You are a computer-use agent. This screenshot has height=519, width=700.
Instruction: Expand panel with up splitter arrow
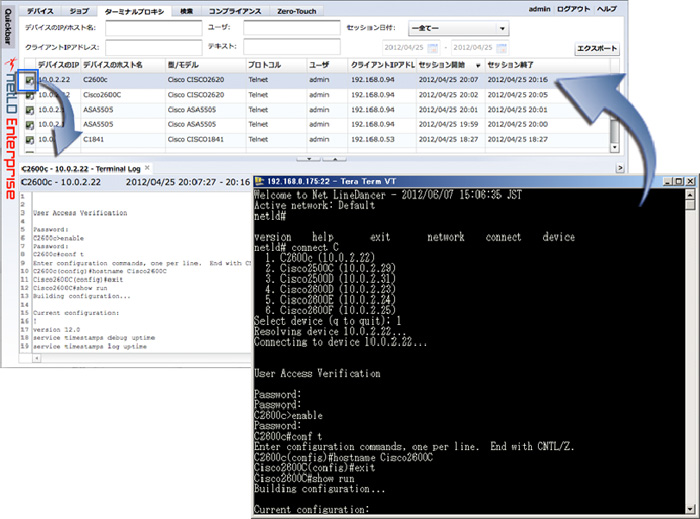point(334,158)
